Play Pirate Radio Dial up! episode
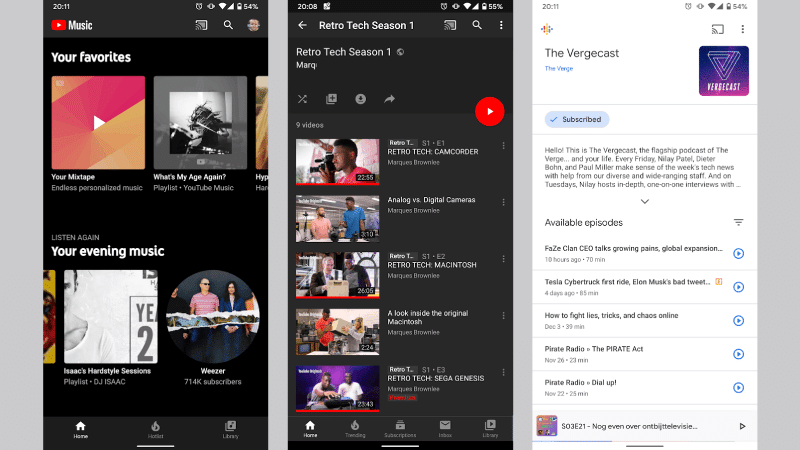The image size is (800, 450). point(738,388)
